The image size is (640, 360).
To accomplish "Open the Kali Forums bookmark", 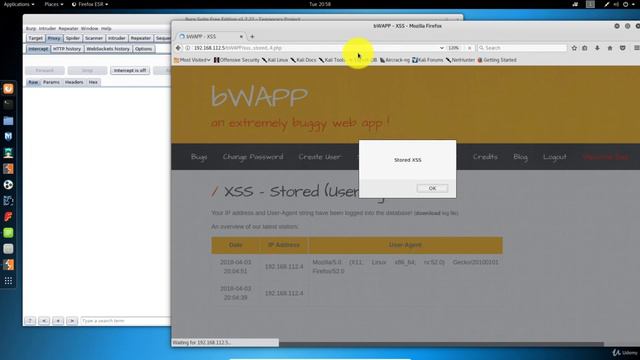I will 427,60.
